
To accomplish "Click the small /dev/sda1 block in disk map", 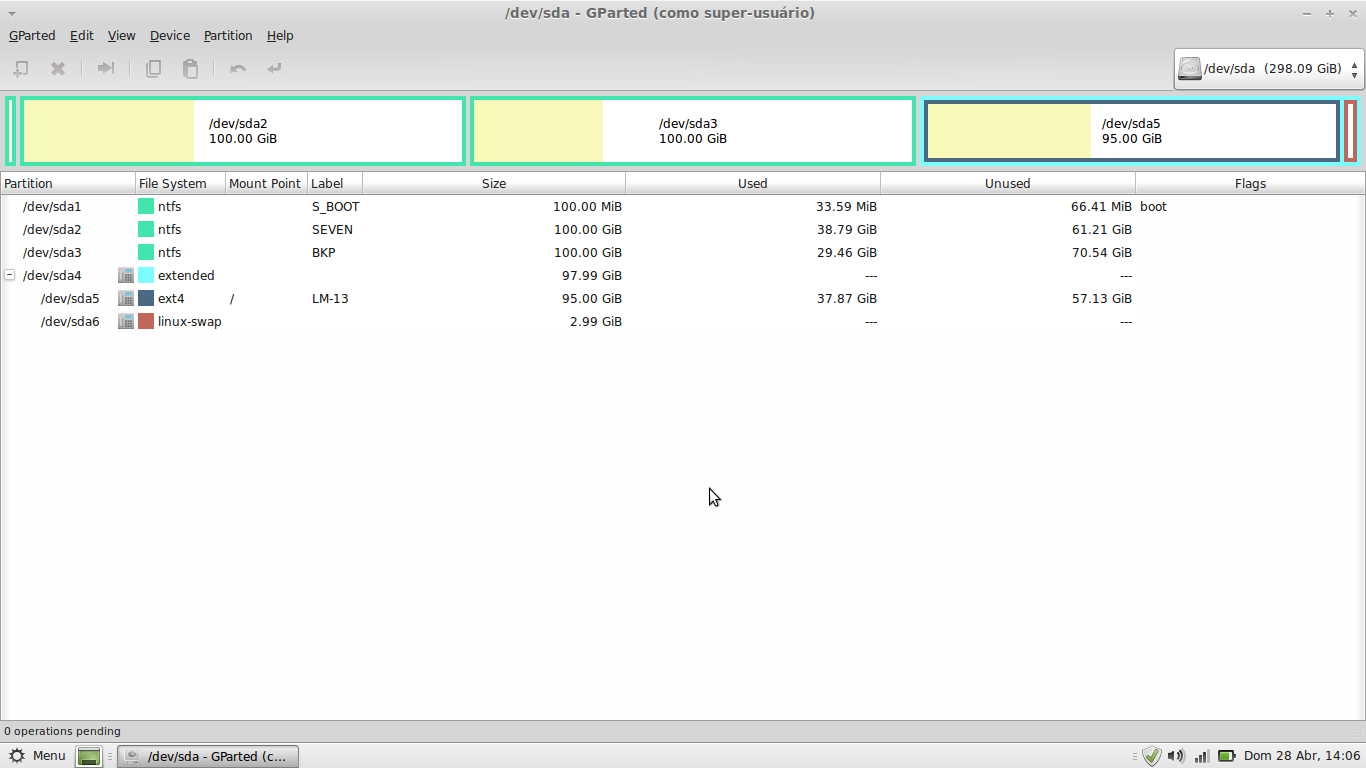I will (11, 131).
